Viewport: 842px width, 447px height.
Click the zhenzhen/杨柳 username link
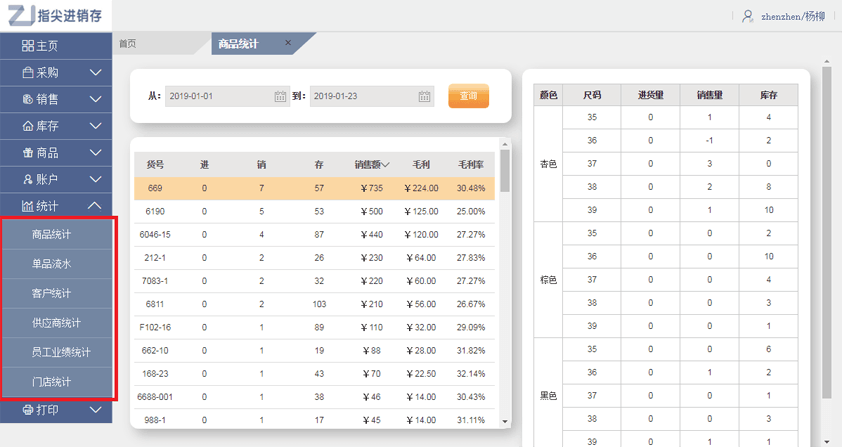point(794,16)
